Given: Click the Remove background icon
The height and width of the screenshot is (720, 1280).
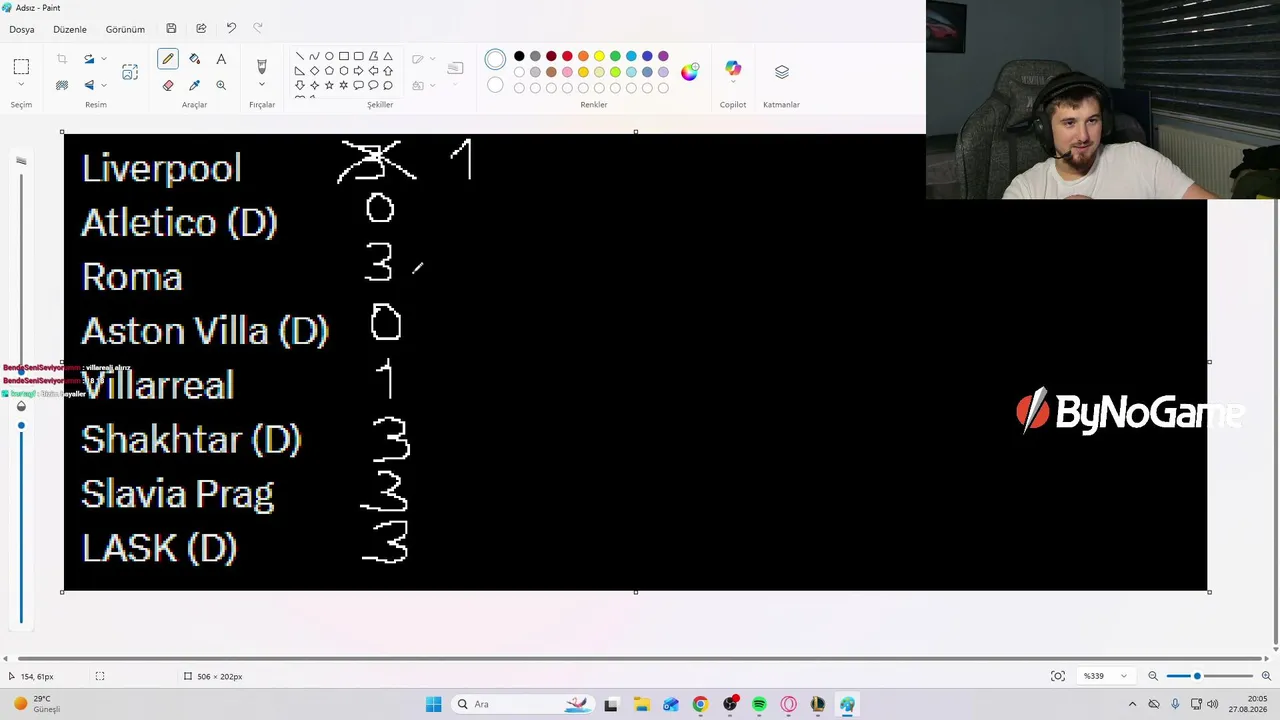Looking at the screenshot, I should 62,85.
